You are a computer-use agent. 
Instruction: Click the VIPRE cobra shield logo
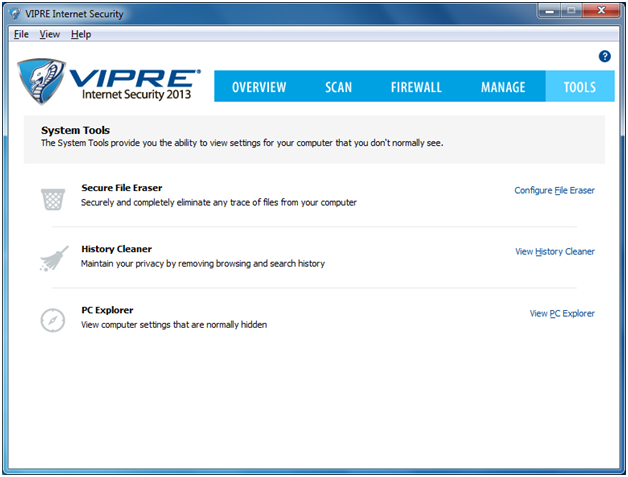(40, 81)
